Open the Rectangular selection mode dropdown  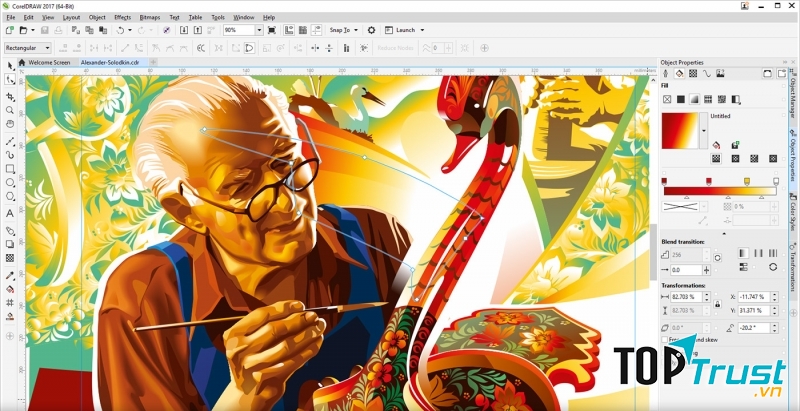point(28,48)
